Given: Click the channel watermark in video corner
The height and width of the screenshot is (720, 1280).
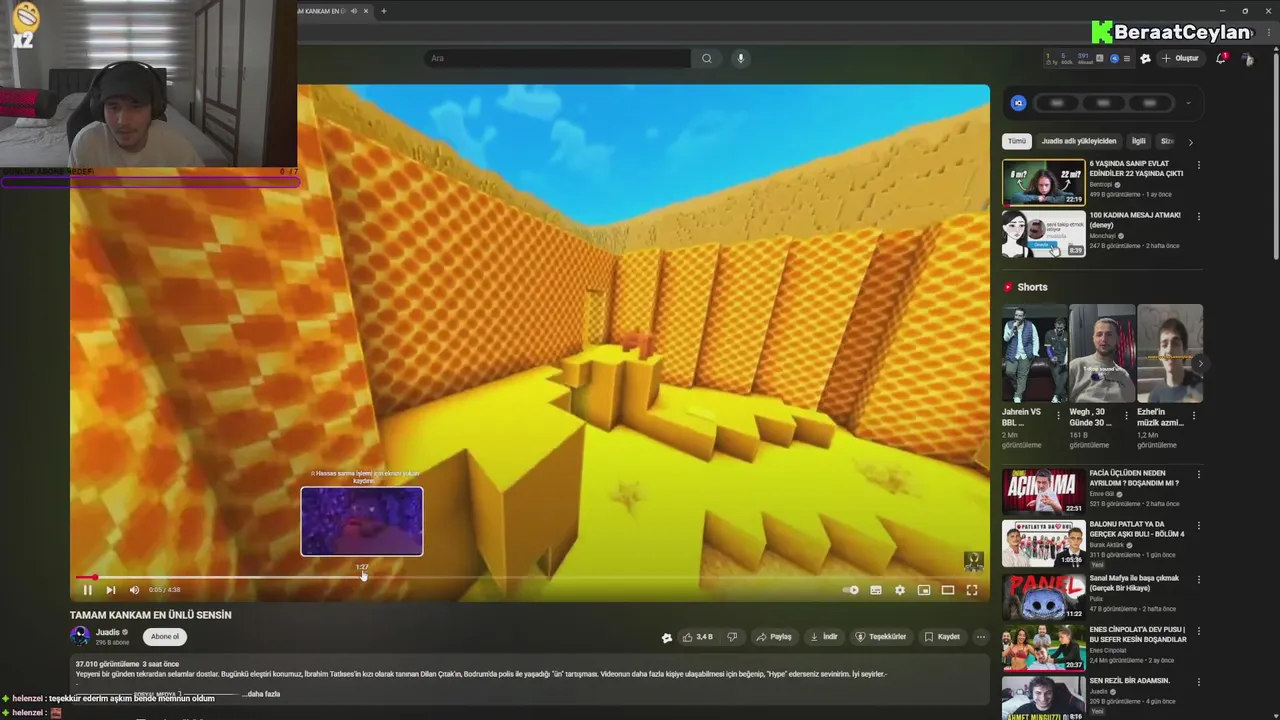Looking at the screenshot, I should [x=973, y=561].
